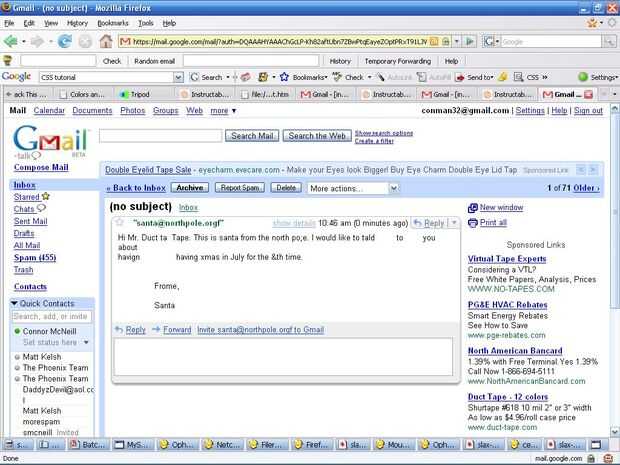620x465 pixels.
Task: Click Random email toolbar button
Action: pos(154,61)
